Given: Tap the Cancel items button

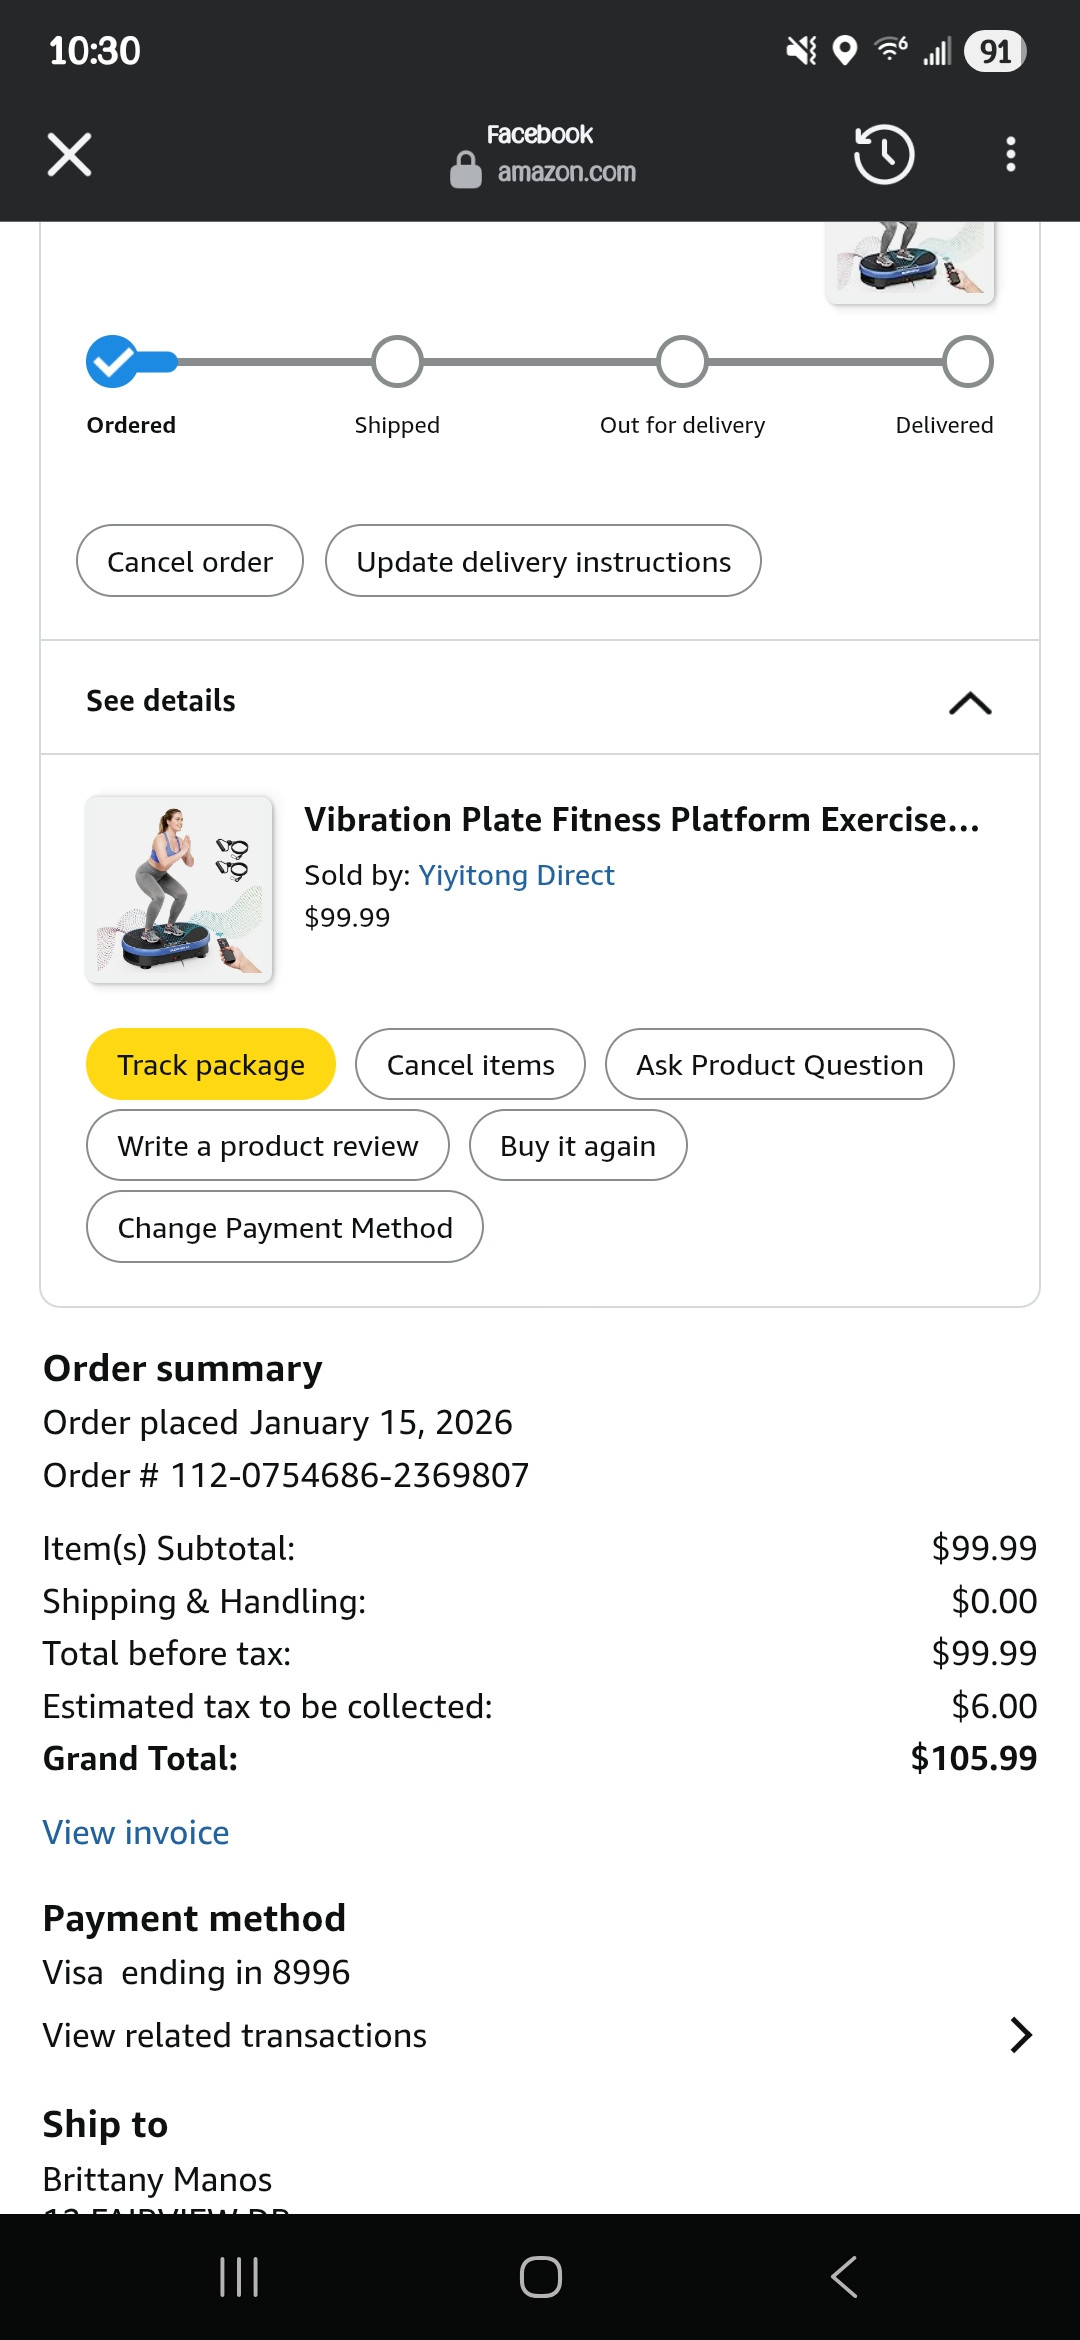Looking at the screenshot, I should coord(470,1065).
